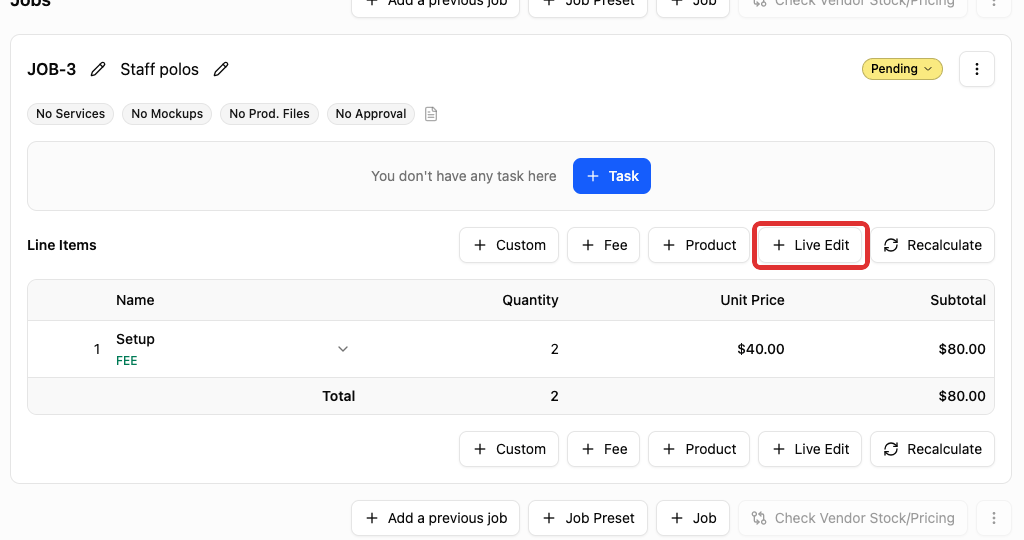This screenshot has width=1024, height=540.
Task: Select the $40.00 unit price cell
Action: click(760, 349)
